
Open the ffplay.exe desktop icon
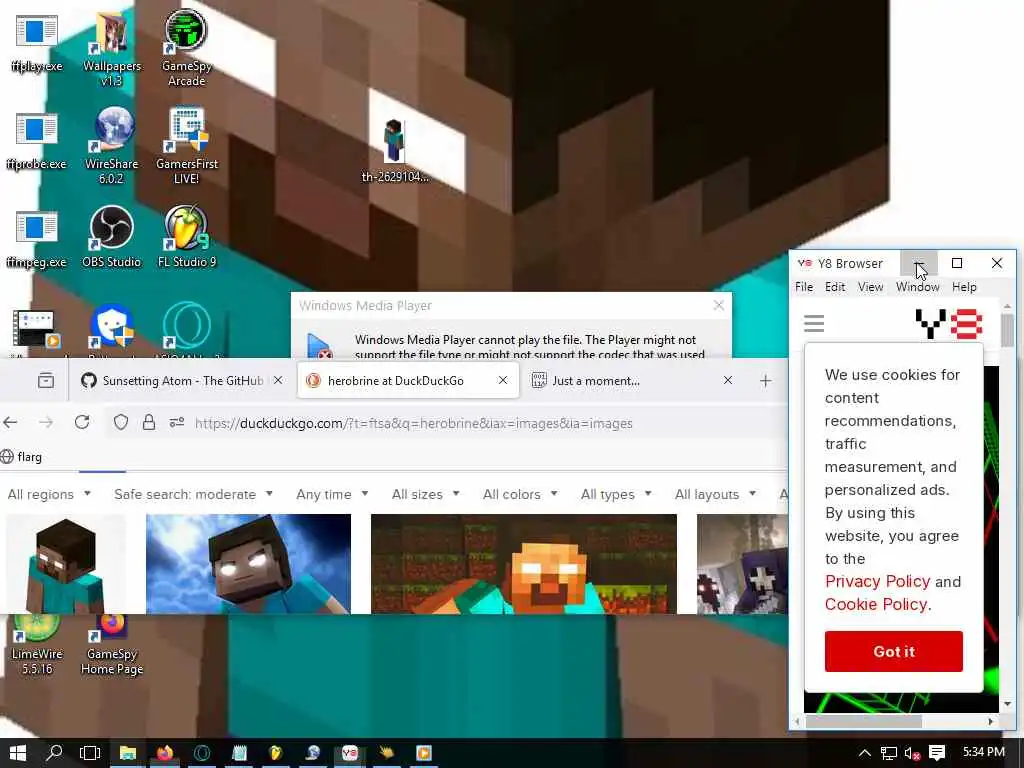tap(36, 42)
